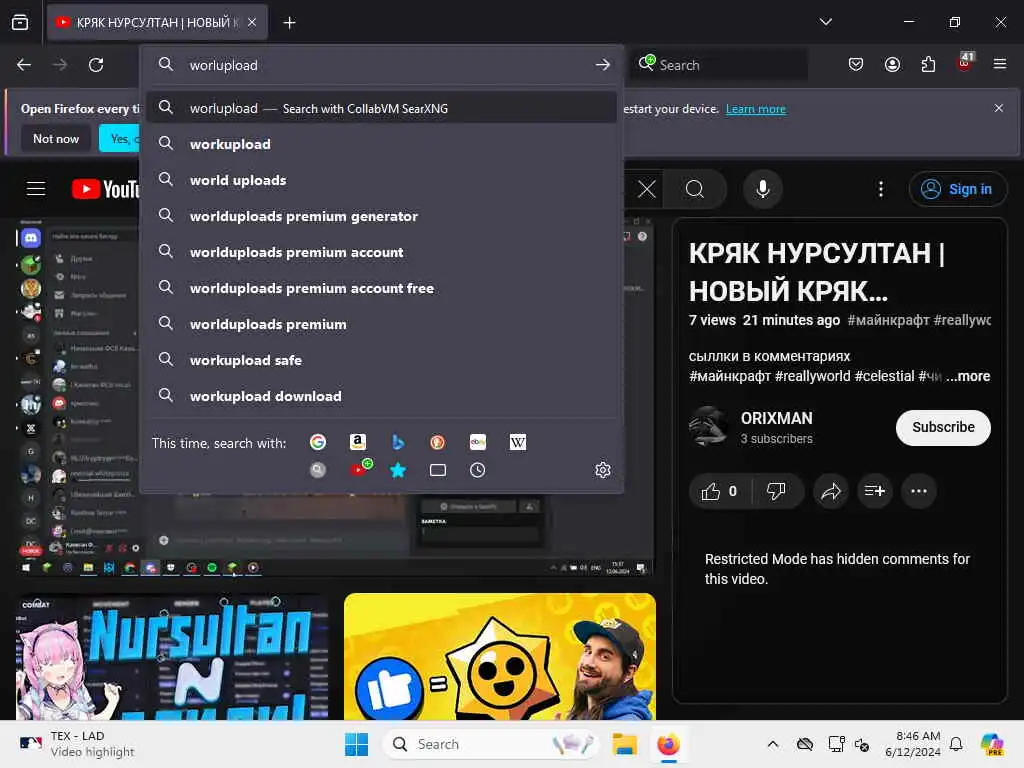
Task: Like the video with thumbs up
Action: pyautogui.click(x=719, y=491)
